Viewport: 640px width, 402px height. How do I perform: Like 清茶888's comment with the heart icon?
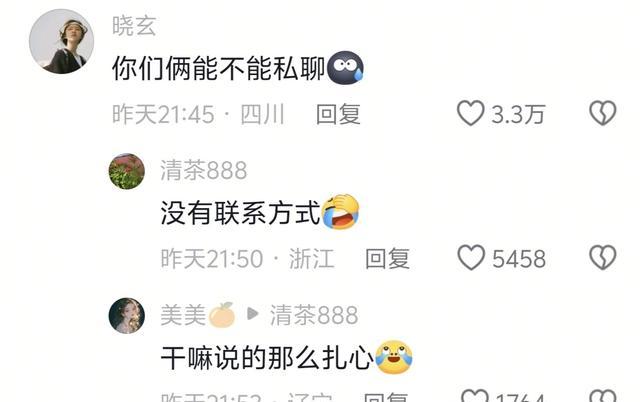click(471, 258)
